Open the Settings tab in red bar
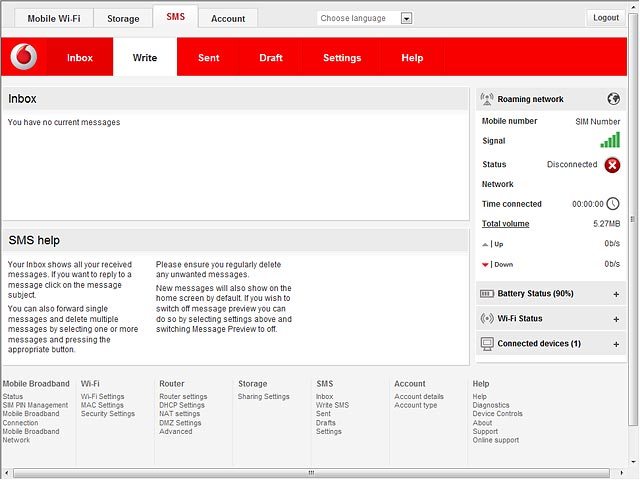This screenshot has width=640, height=480. [342, 57]
